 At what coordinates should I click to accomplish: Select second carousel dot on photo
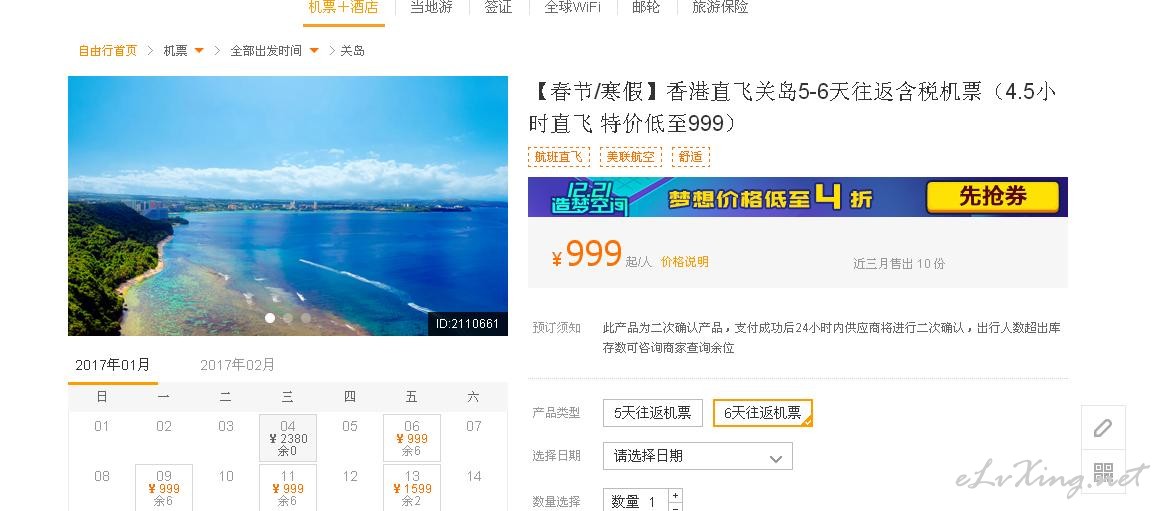click(288, 318)
